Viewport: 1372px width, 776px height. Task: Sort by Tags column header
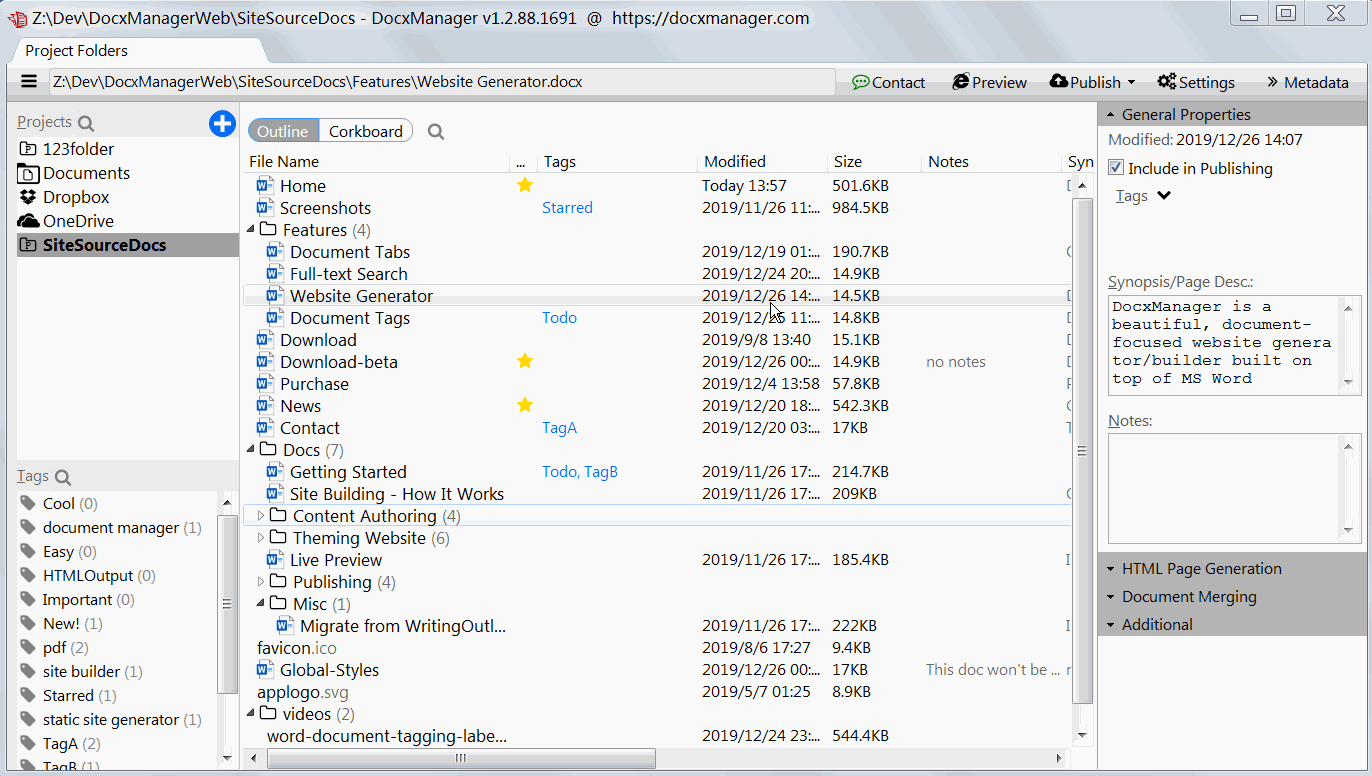560,161
